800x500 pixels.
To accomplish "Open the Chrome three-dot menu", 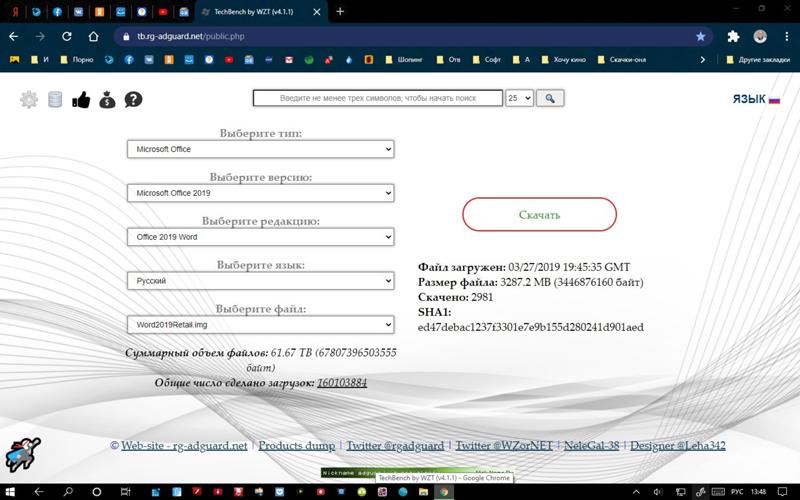I will pyautogui.click(x=786, y=36).
